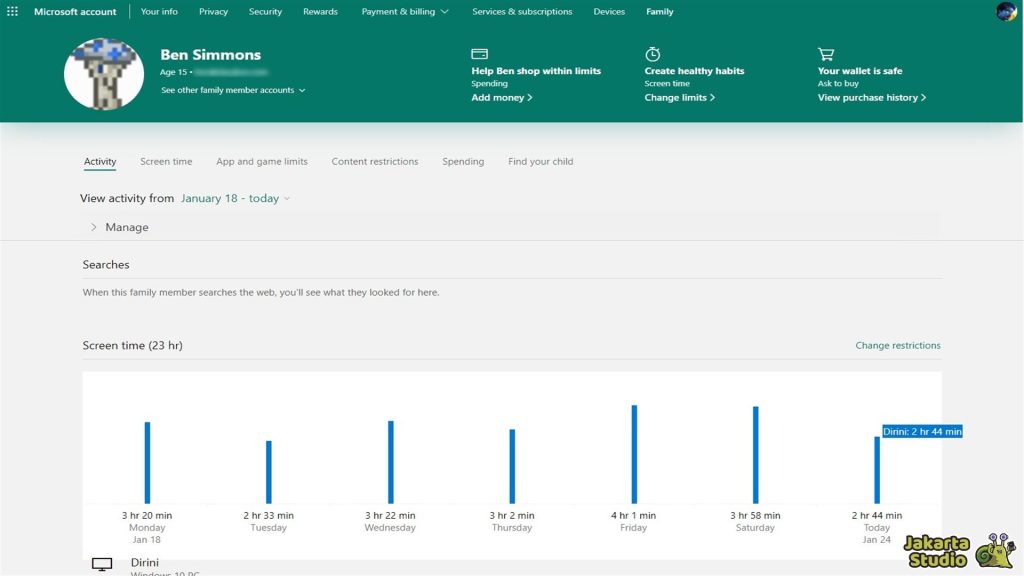
Task: Open the App and game limits tab
Action: click(x=262, y=161)
